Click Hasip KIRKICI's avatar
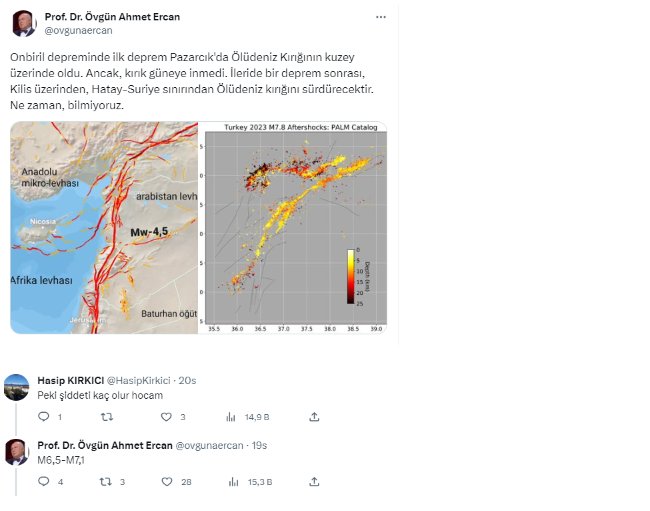This screenshot has height=511, width=650. point(17,387)
